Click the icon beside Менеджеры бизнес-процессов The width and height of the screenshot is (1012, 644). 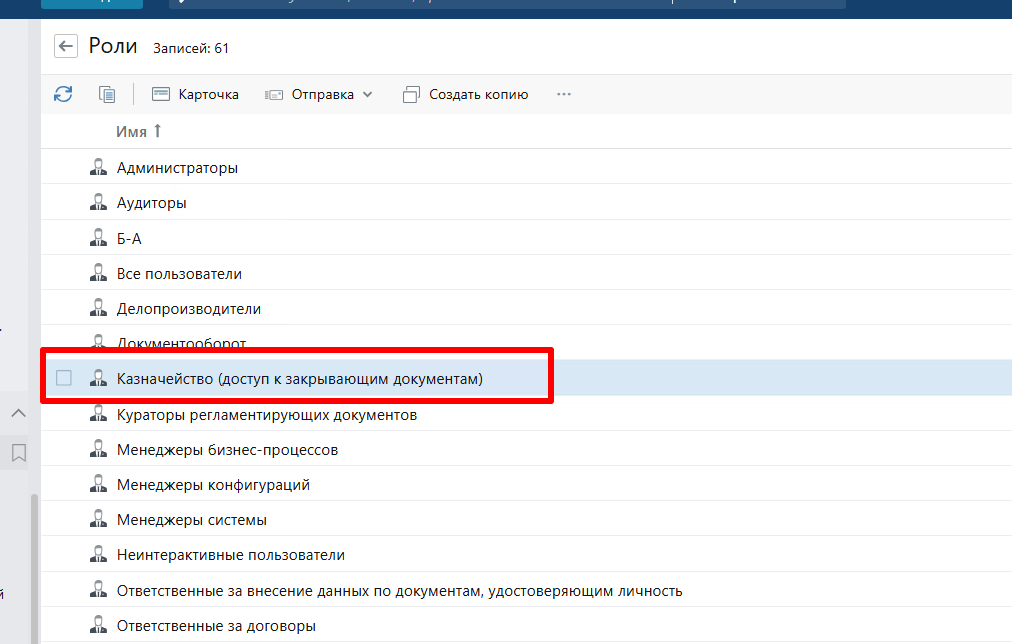(98, 450)
